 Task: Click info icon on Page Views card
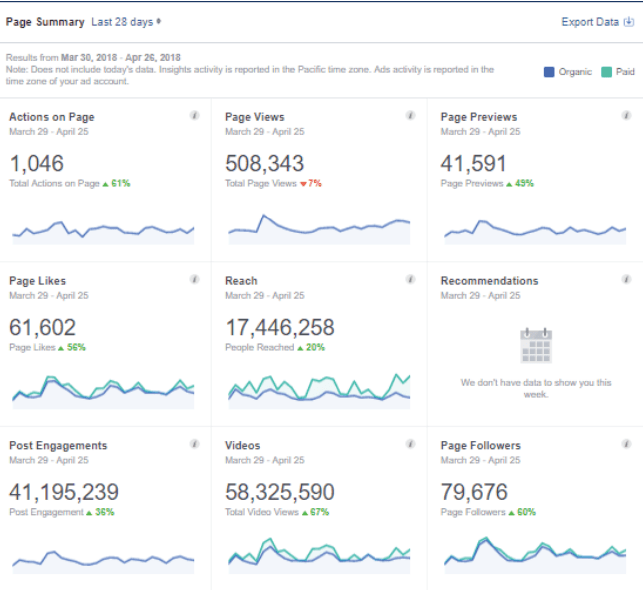[x=410, y=116]
